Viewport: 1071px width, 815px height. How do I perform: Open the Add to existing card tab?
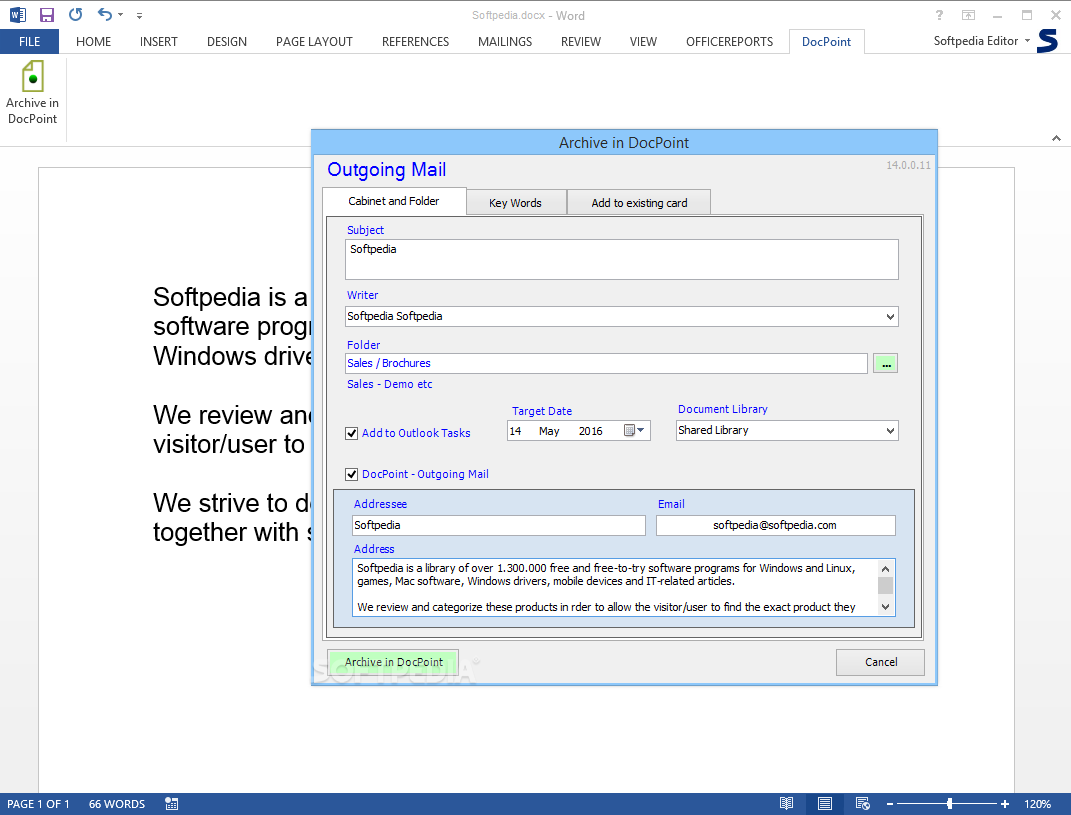pos(639,203)
